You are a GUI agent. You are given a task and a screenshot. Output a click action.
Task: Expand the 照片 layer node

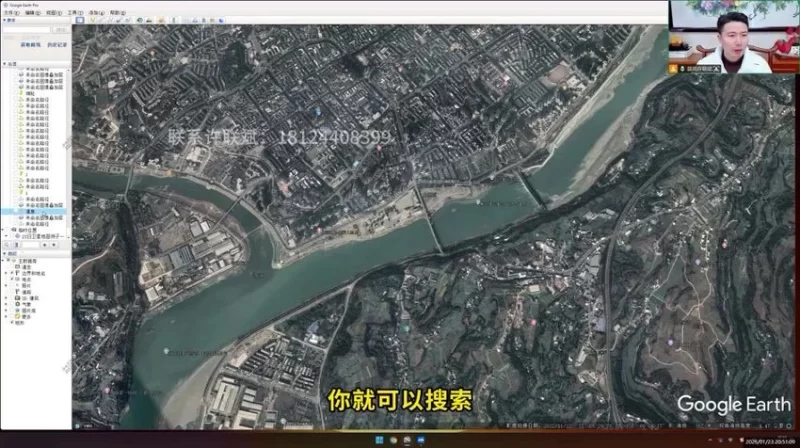[6, 285]
